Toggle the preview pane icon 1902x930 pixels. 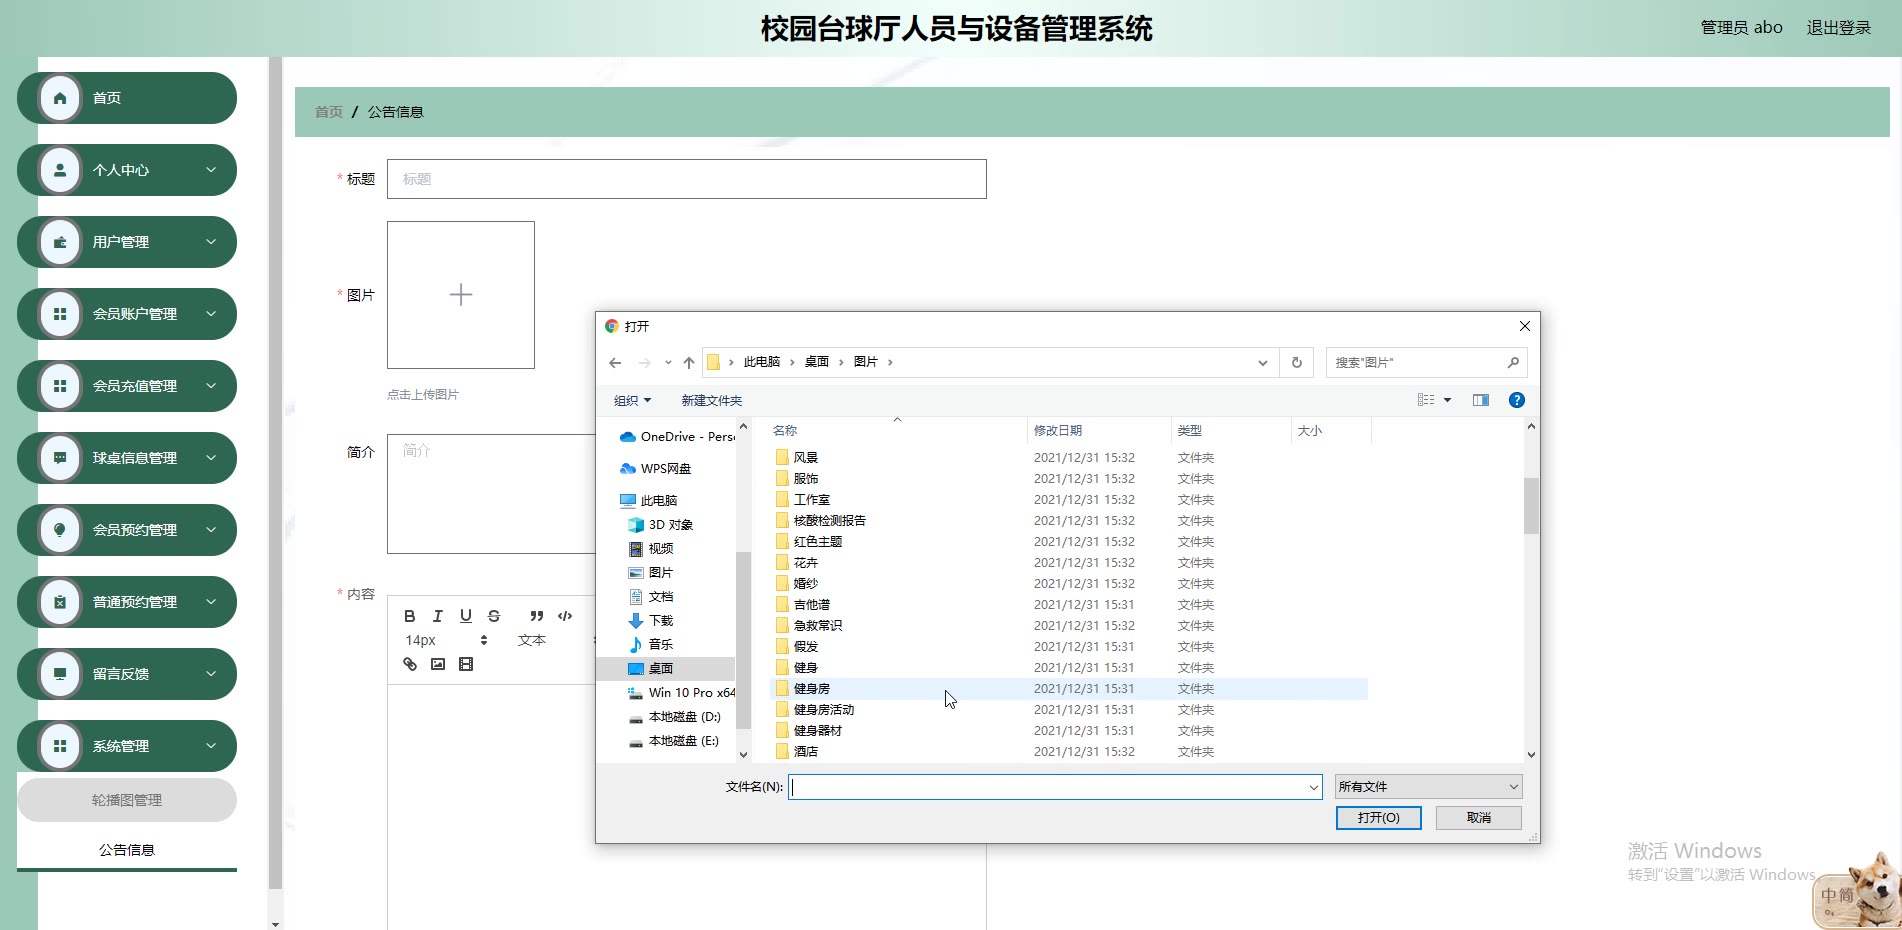[x=1480, y=400]
